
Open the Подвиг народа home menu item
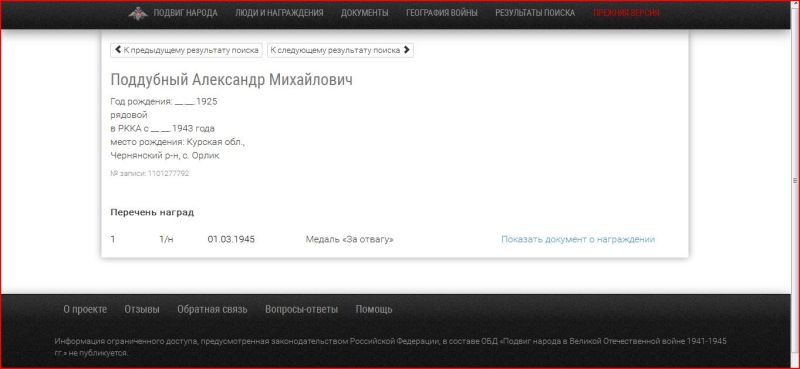pos(185,13)
